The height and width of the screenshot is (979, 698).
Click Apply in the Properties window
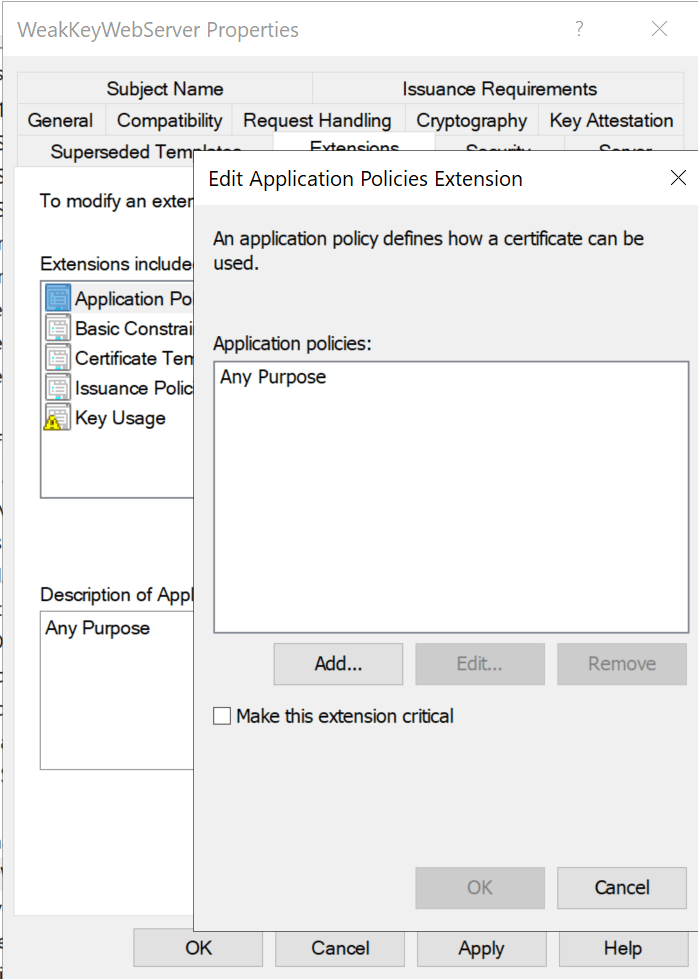pos(481,947)
